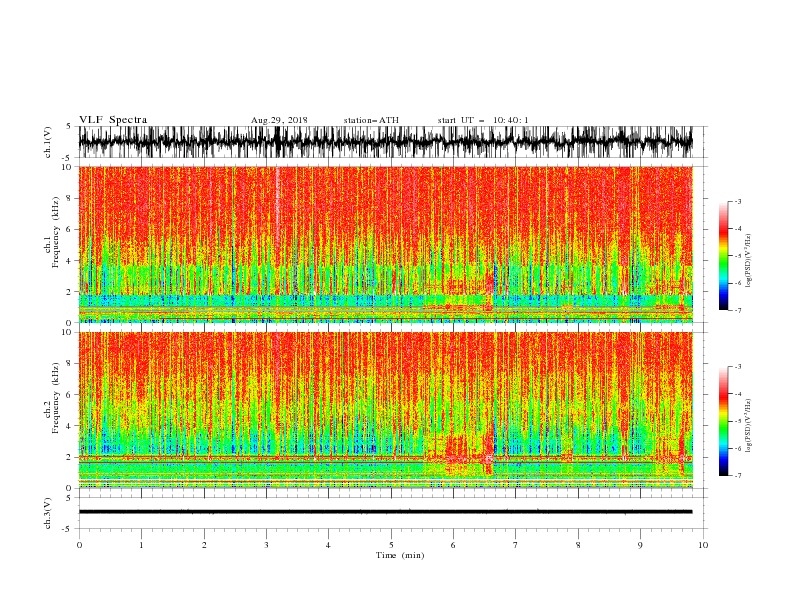792x612 pixels.
Task: Click the ch.3 flat voltage trace
Action: click(x=385, y=512)
